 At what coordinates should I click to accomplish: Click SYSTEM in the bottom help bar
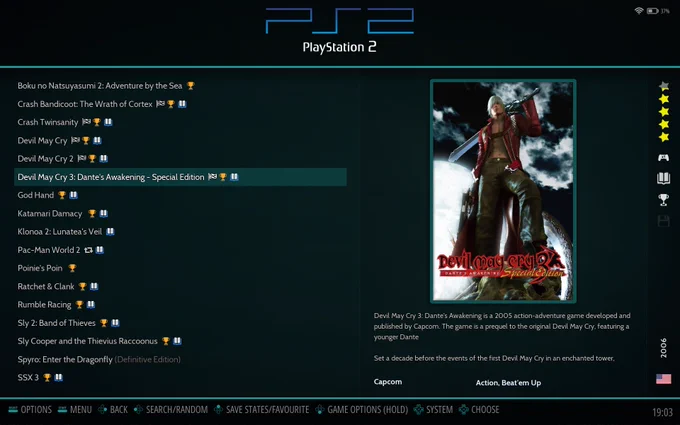click(x=433, y=409)
